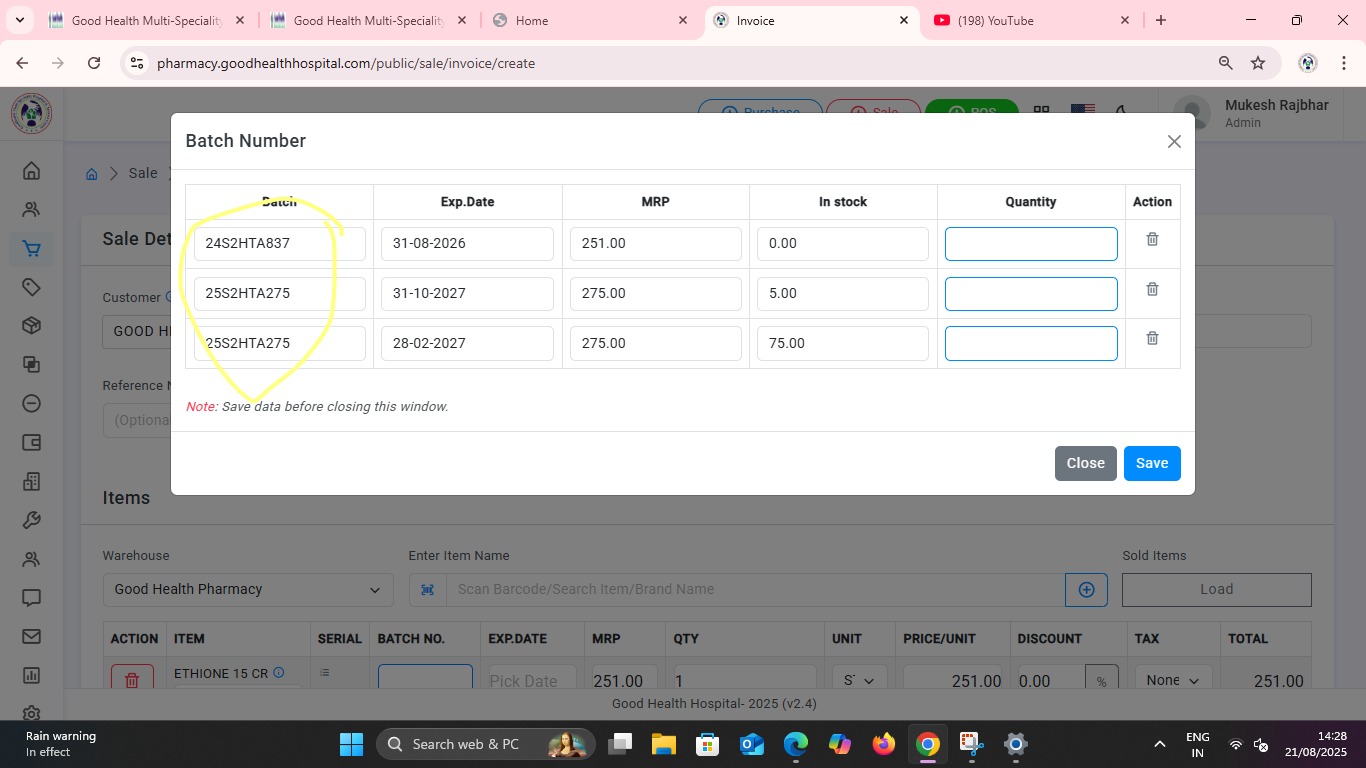Viewport: 1366px width, 768px height.
Task: Focus quantity field for batch 24S2HTA837
Action: [1031, 244]
